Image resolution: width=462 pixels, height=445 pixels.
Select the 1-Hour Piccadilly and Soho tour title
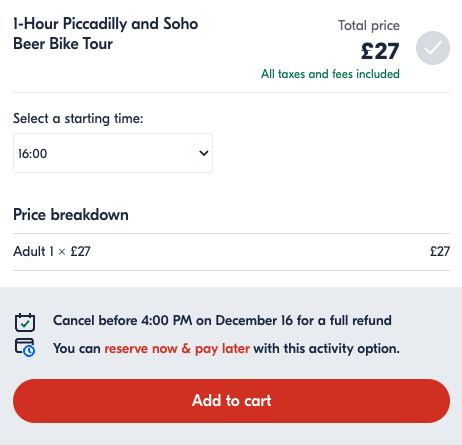pos(106,34)
